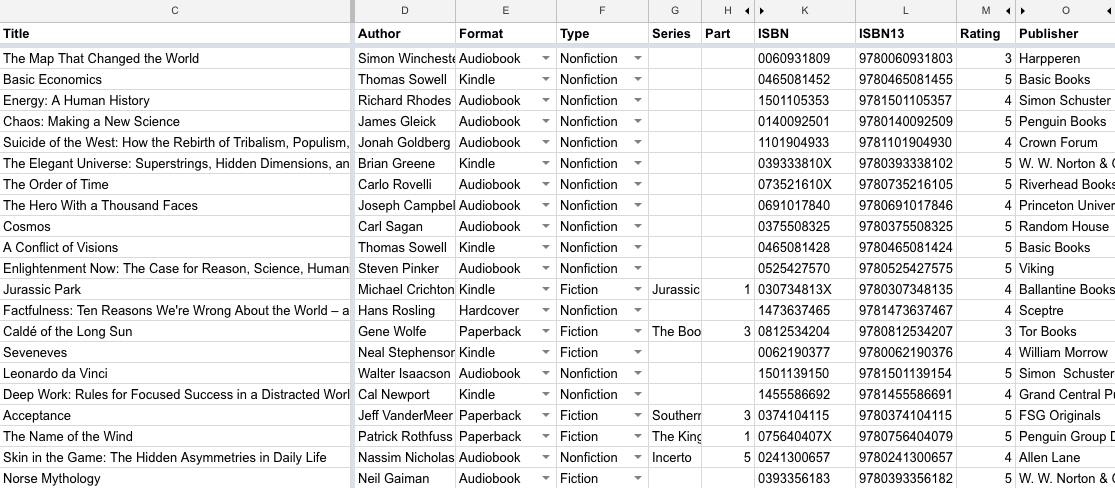Select title cell Chaos: Making a New Science

(175, 122)
